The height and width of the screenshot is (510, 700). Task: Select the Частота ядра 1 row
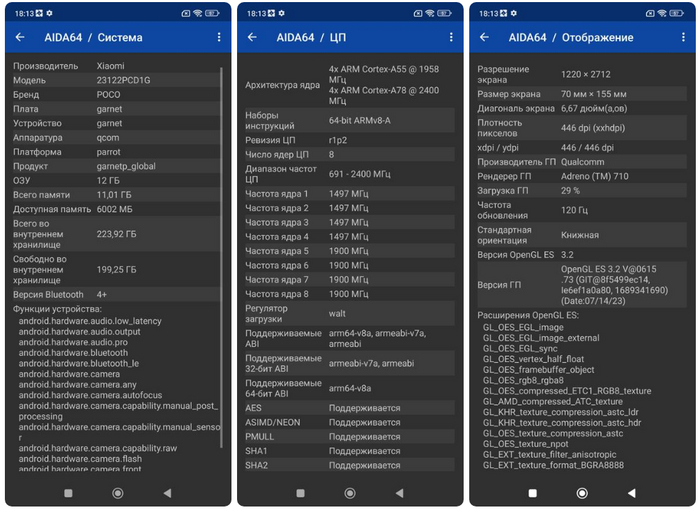[x=350, y=194]
